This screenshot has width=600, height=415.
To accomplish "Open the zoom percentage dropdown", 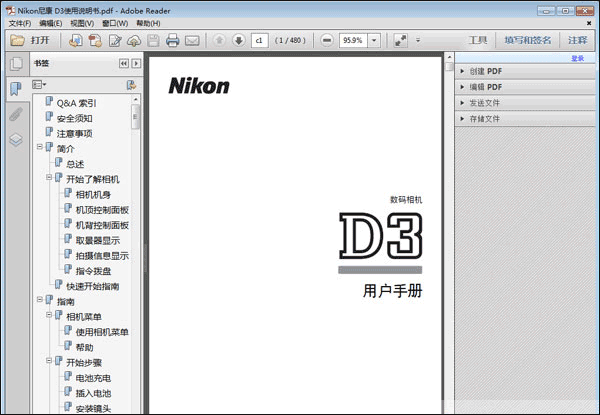I will 375,41.
